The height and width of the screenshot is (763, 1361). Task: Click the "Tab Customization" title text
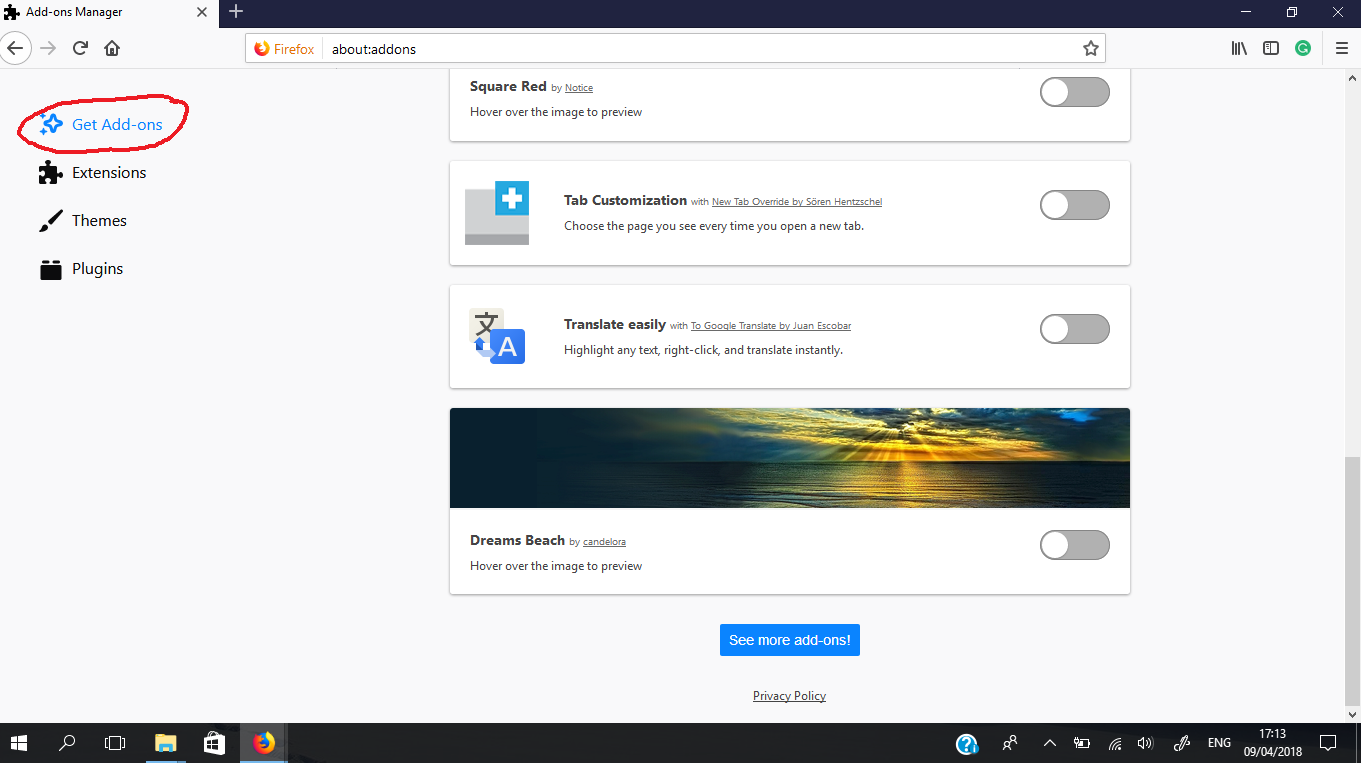pyautogui.click(x=625, y=200)
